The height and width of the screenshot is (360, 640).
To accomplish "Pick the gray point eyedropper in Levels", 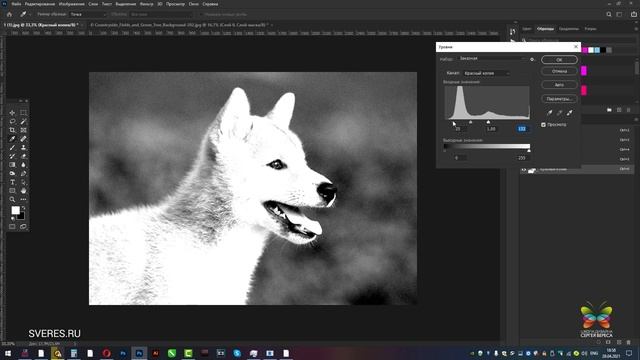I will point(560,113).
